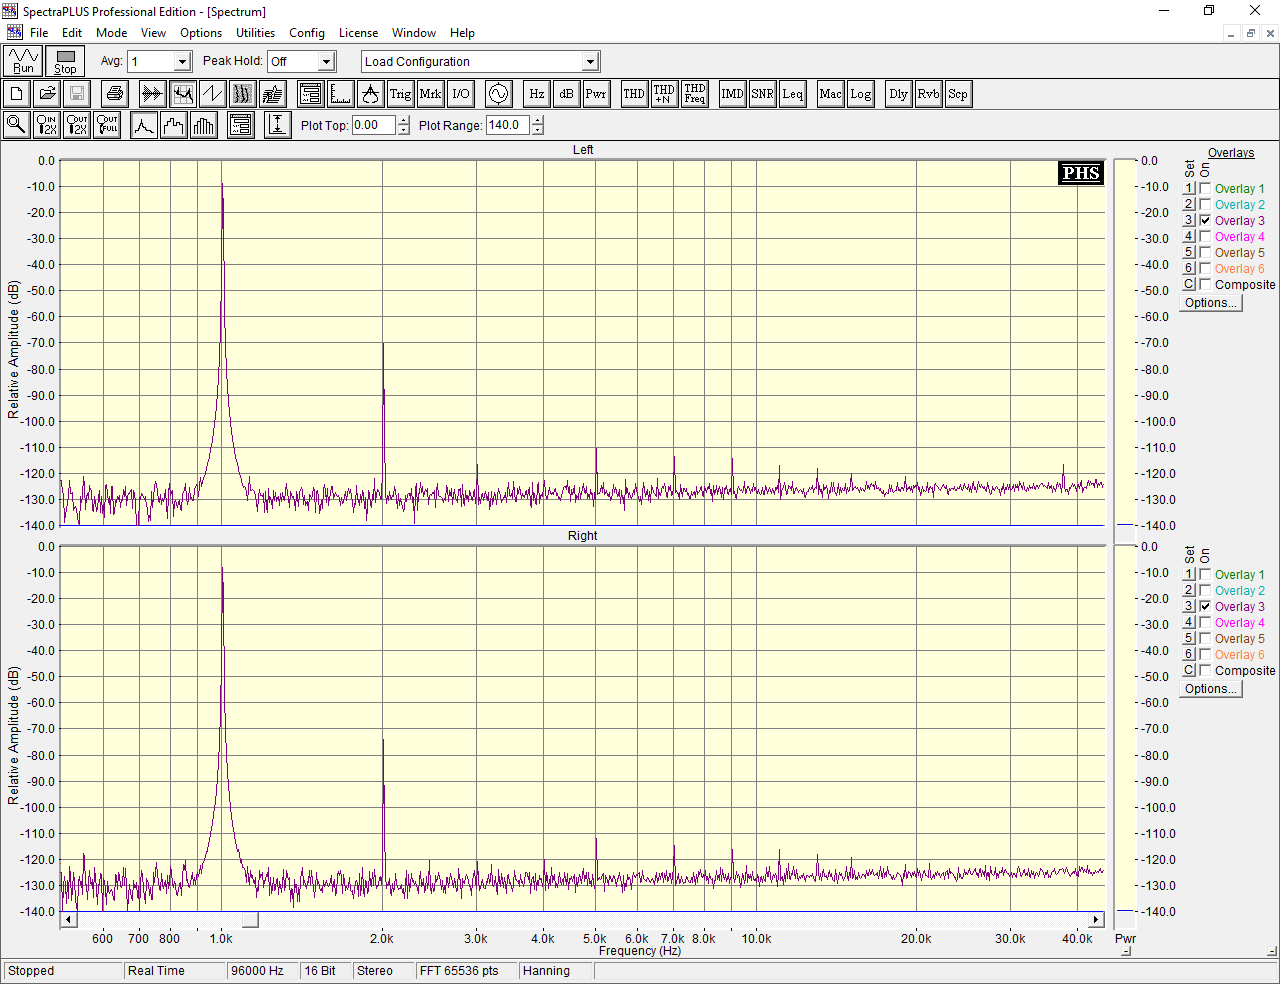Click the Mrk markers toolbar button

430,94
